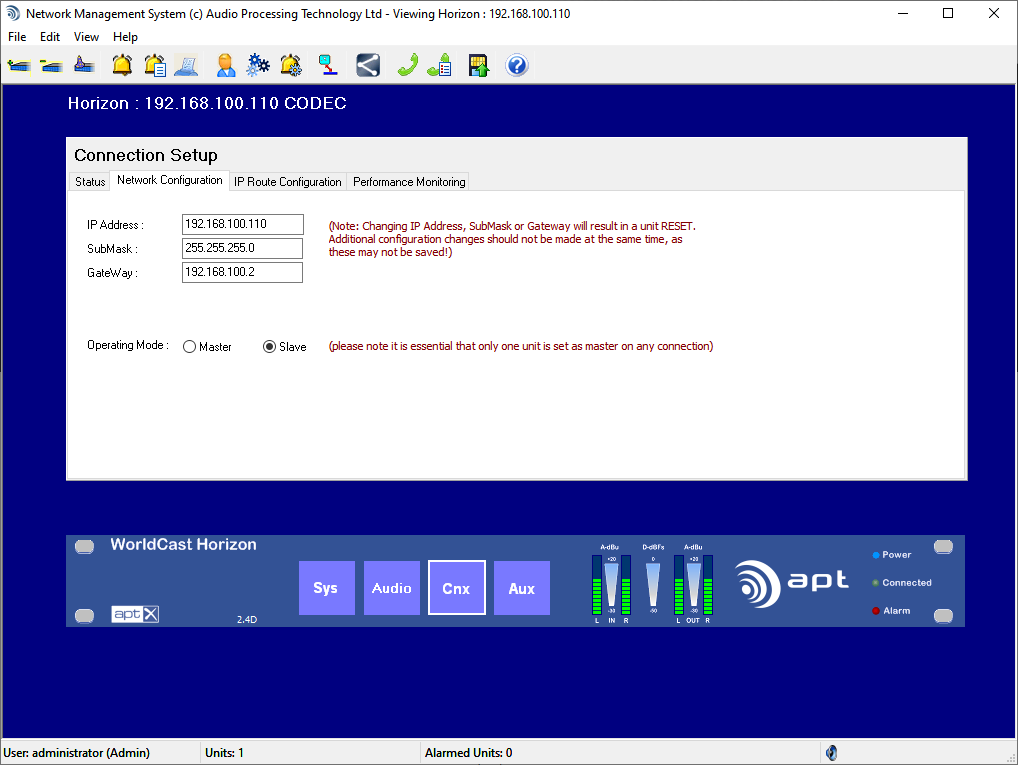Screen dimensions: 1018x765
Task: Open the unit wizard hat icon
Action: [84, 66]
